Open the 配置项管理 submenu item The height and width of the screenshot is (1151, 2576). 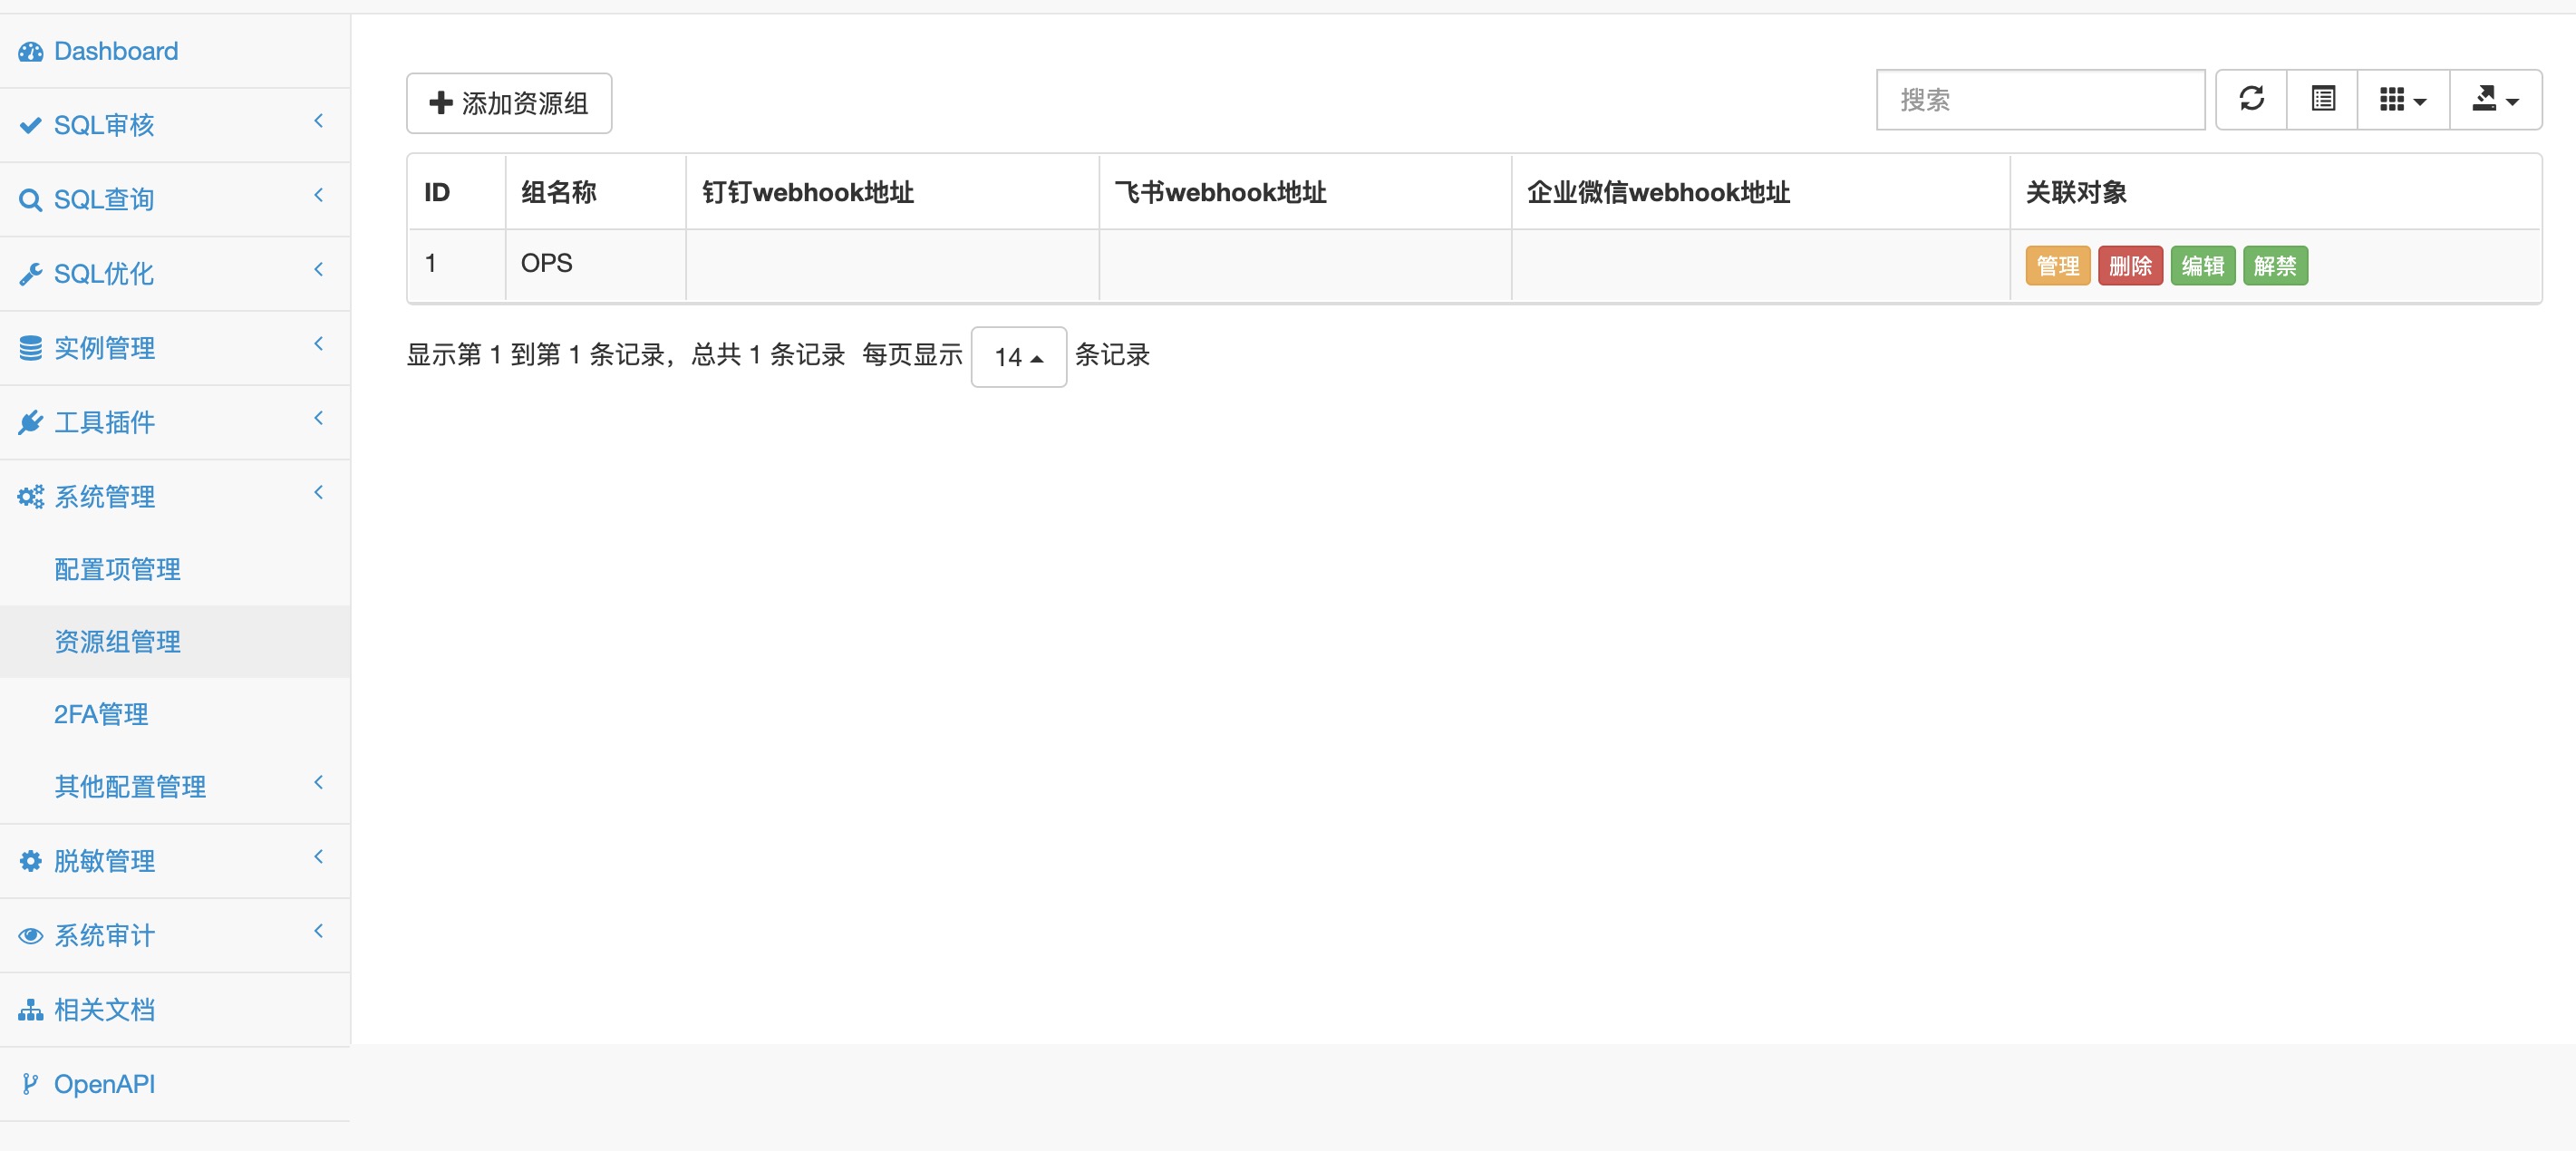click(x=117, y=569)
